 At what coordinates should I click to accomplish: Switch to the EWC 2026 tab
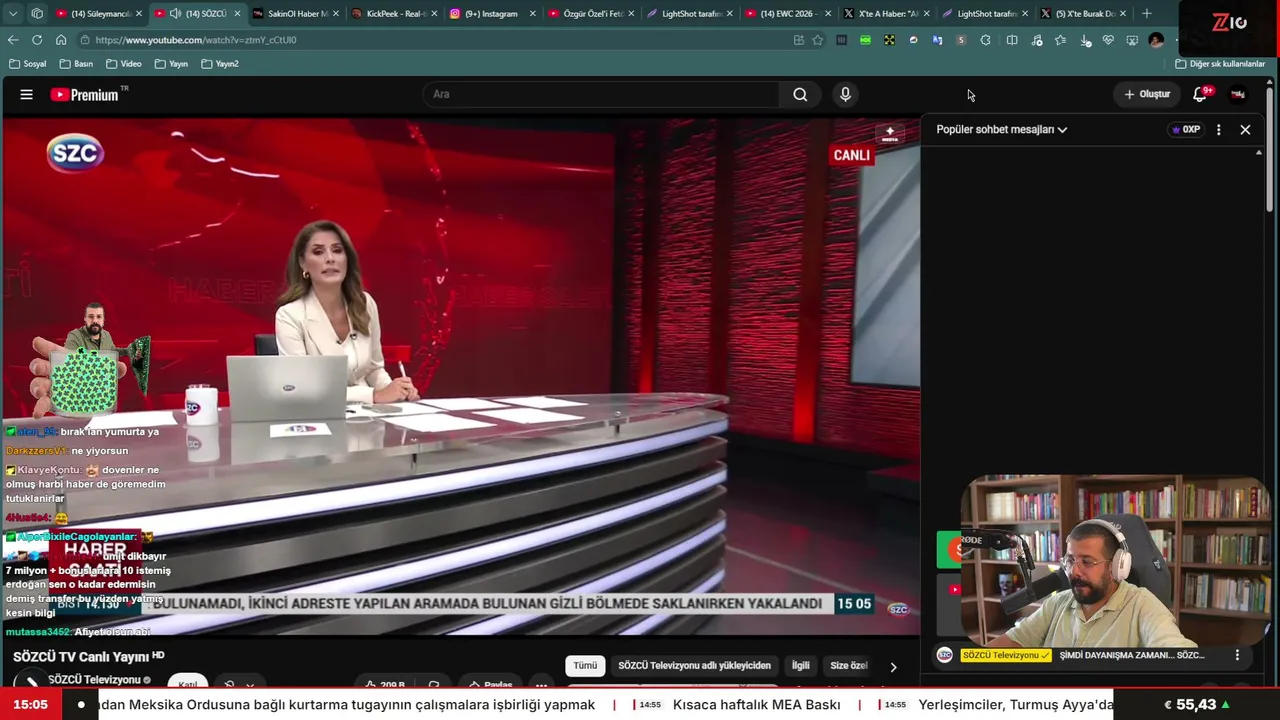pos(786,14)
